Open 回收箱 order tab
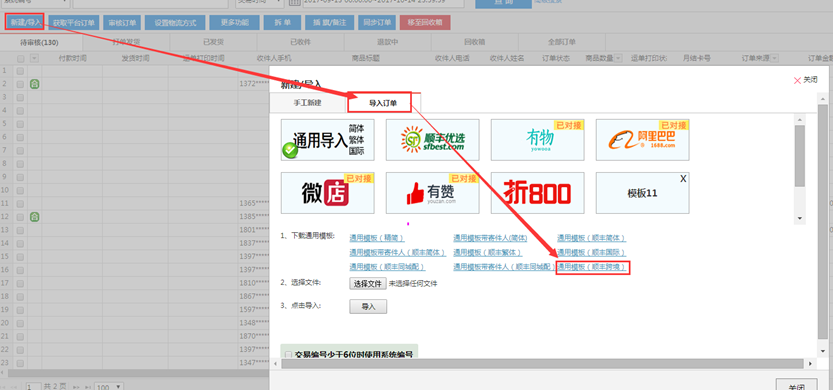Image resolution: width=833 pixels, height=390 pixels. coord(474,43)
